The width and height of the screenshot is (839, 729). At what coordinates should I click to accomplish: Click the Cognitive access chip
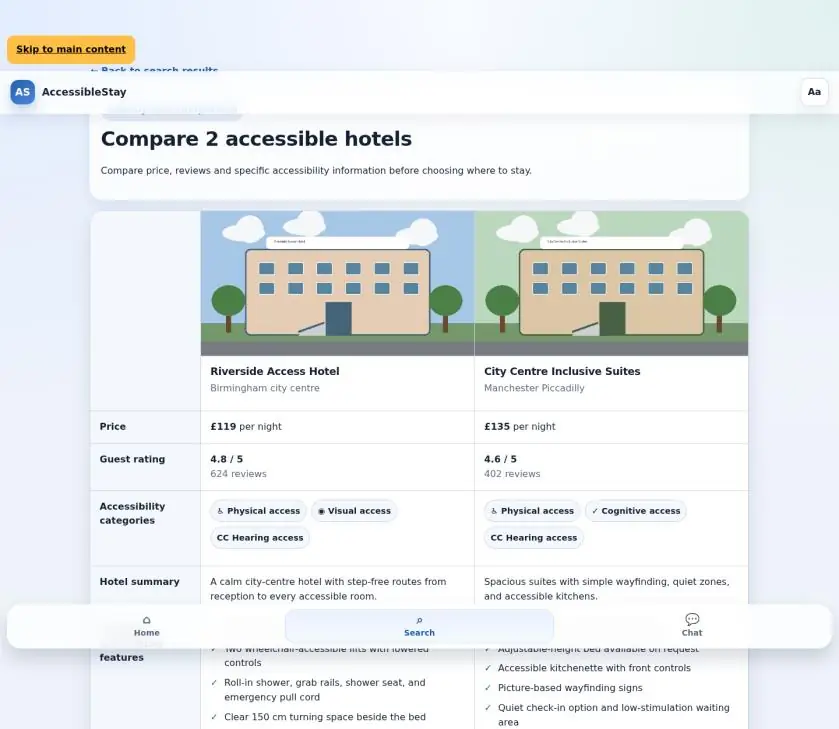pyautogui.click(x=636, y=511)
